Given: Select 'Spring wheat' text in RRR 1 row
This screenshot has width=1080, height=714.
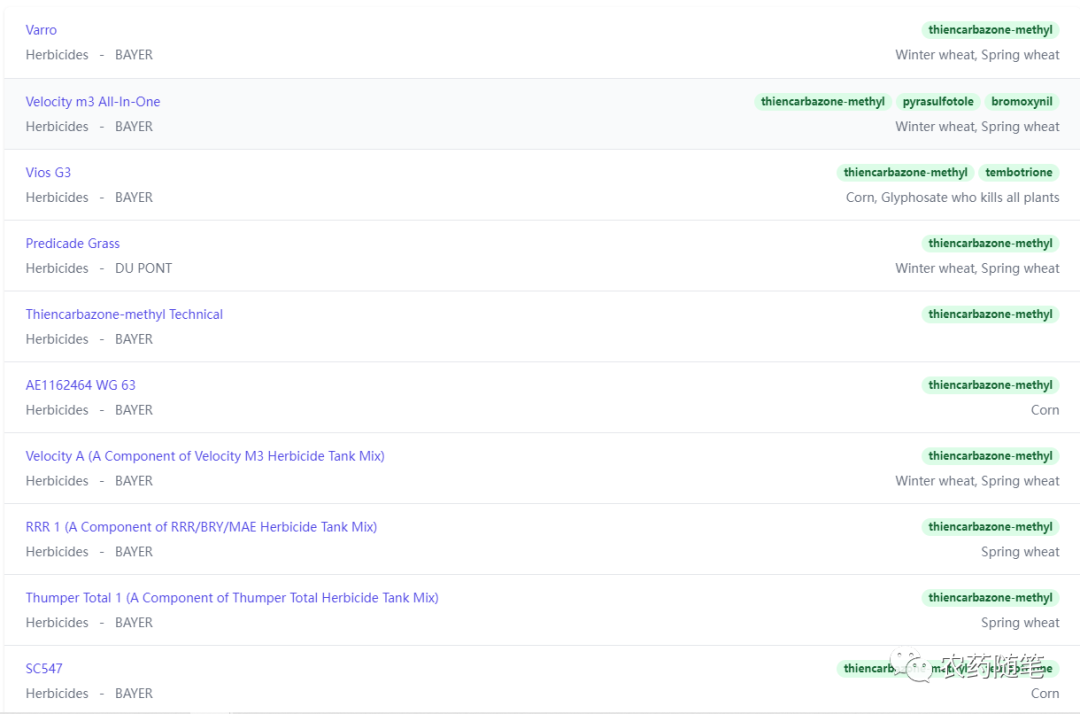Looking at the screenshot, I should [1020, 552].
